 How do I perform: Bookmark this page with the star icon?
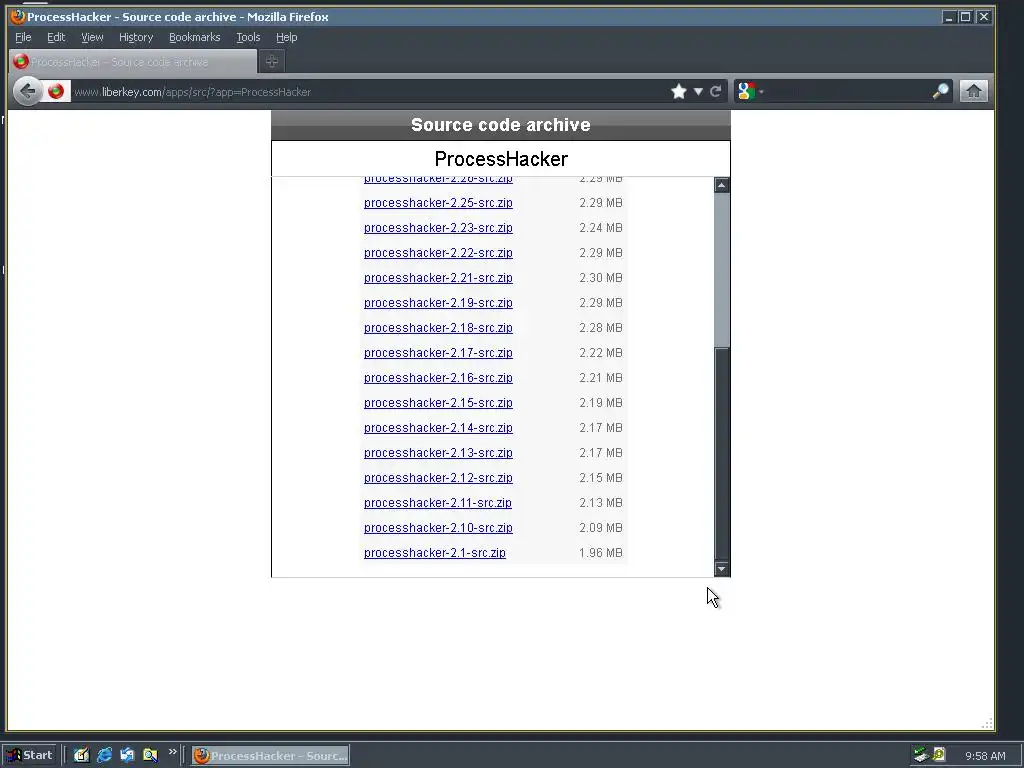[x=679, y=91]
